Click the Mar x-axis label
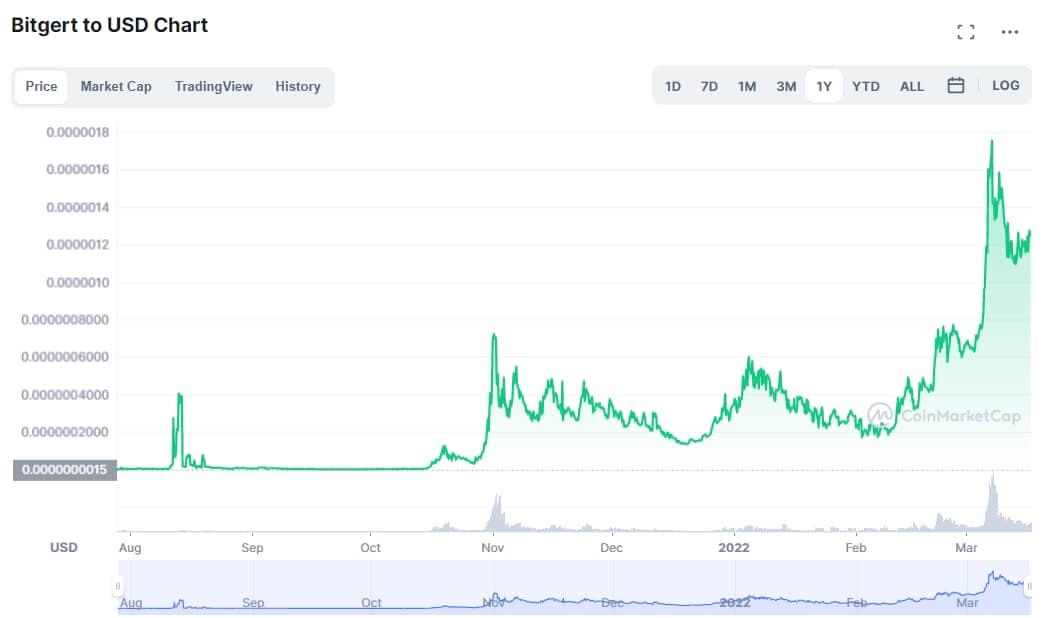The image size is (1047, 618). 966,548
